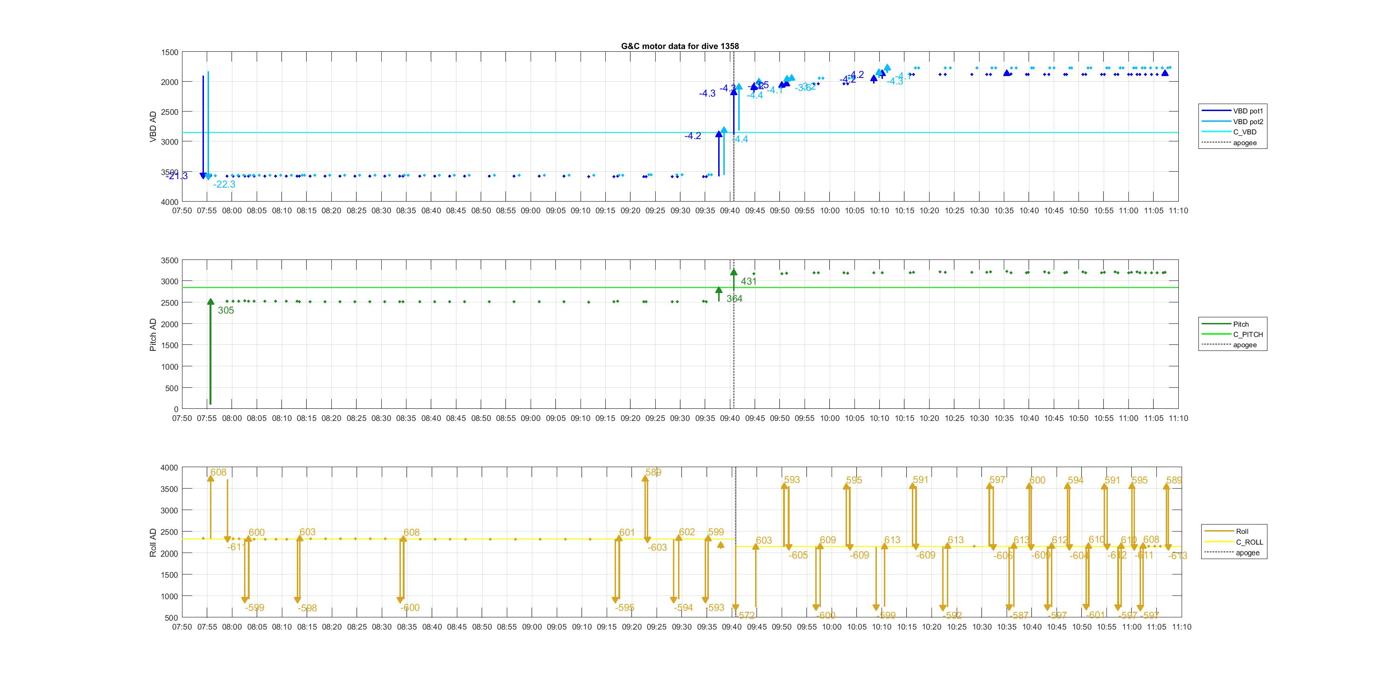Viewport: 1400px width, 693px height.
Task: Click the Pitch line sample in the legend
Action: pyautogui.click(x=1217, y=324)
